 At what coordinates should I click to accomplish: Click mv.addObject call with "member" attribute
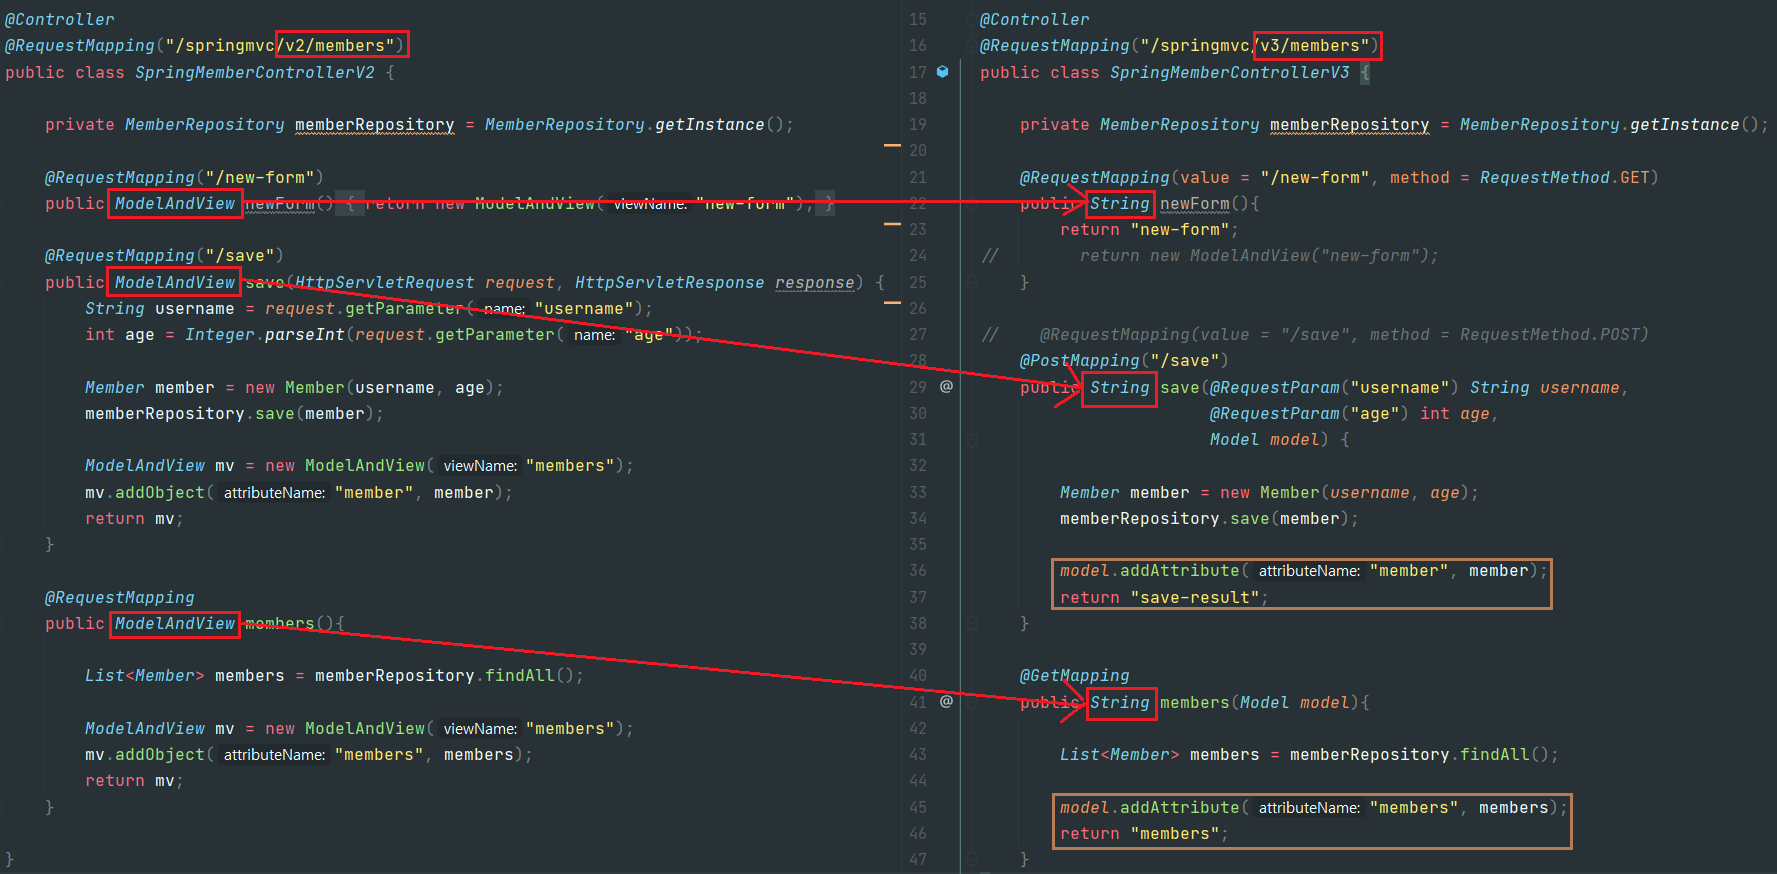[x=299, y=493]
